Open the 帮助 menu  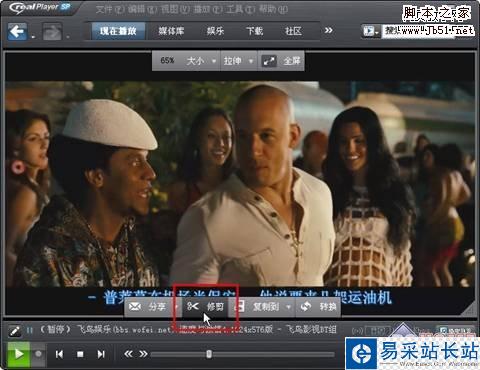[x=273, y=9]
